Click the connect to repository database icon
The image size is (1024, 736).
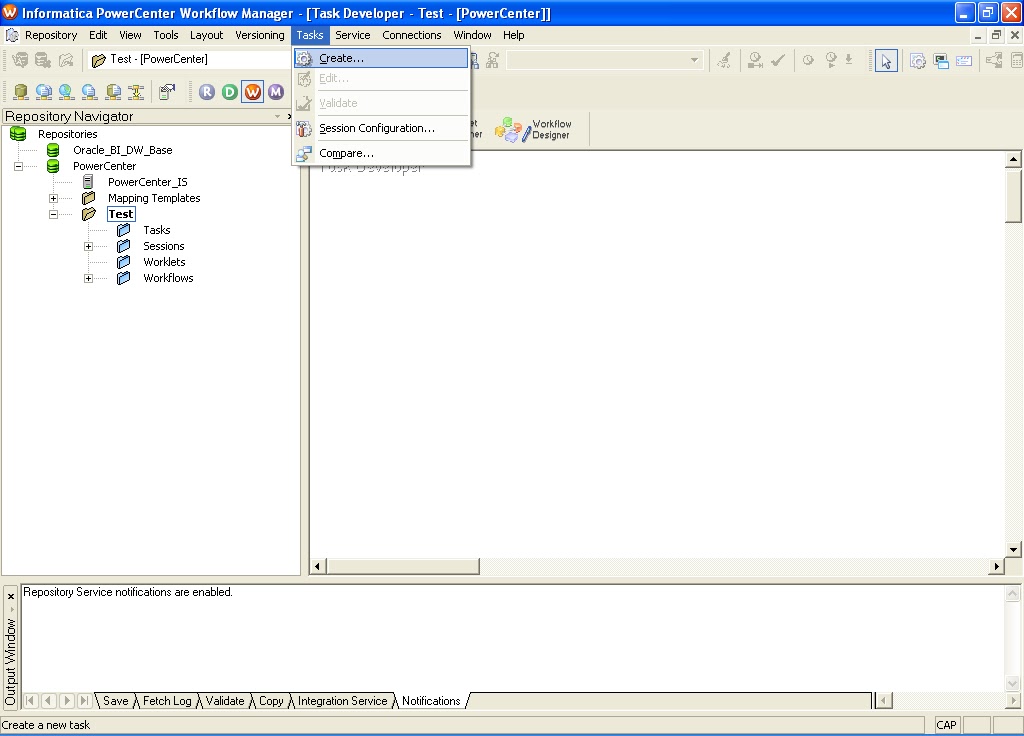click(x=20, y=91)
